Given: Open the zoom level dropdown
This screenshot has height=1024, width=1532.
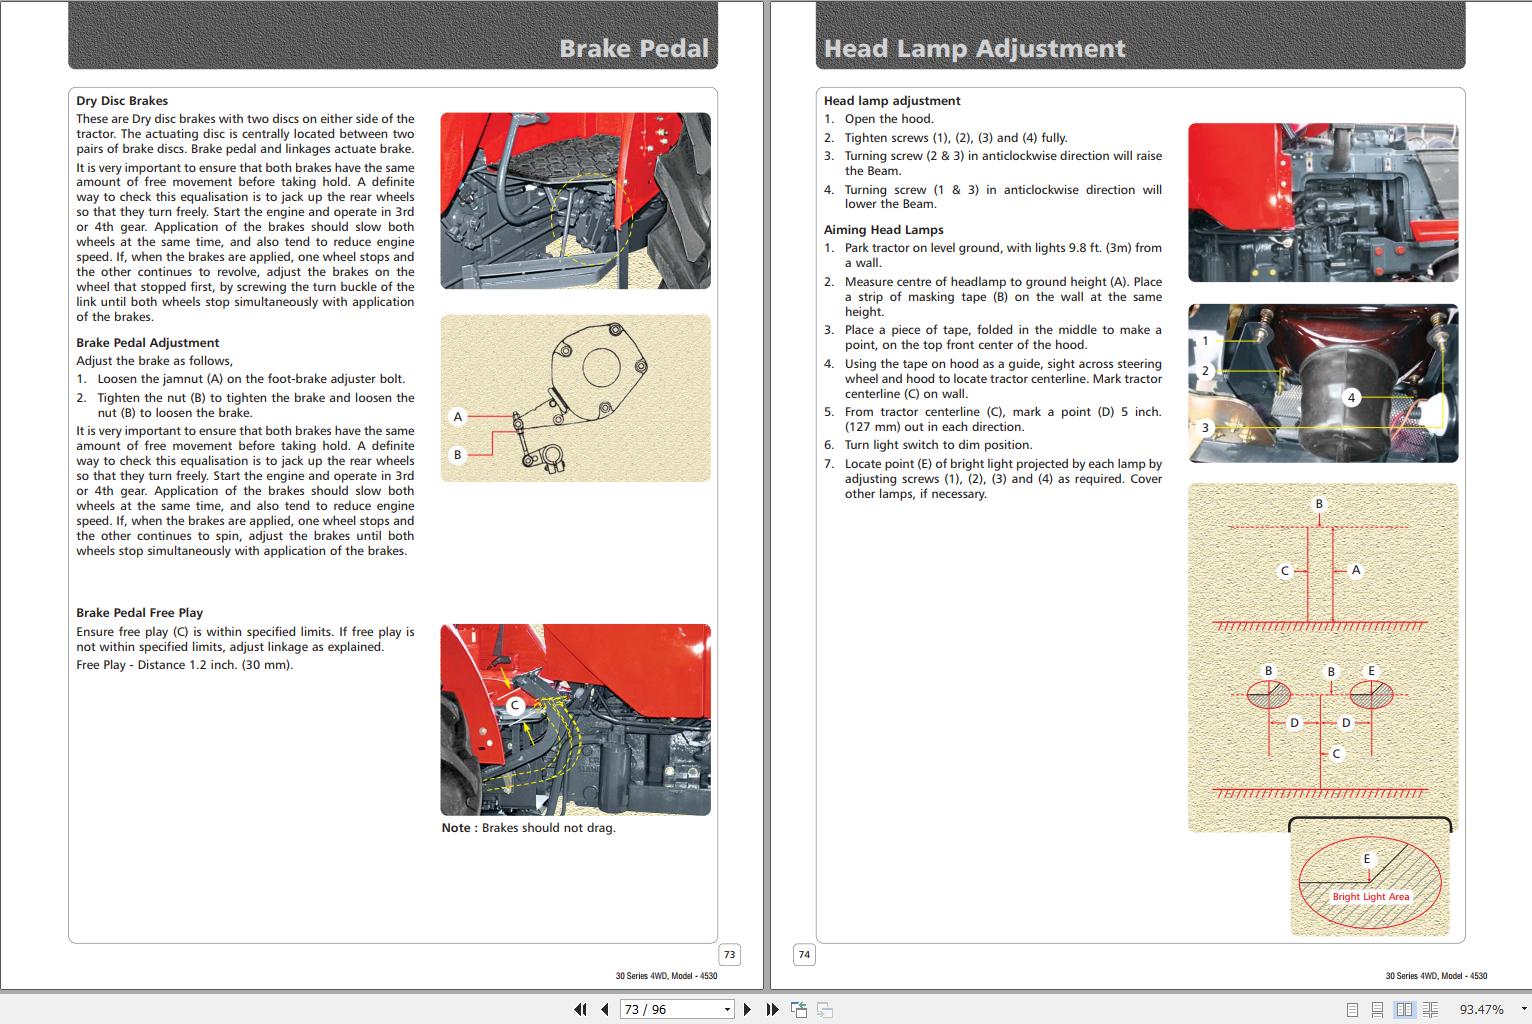Looking at the screenshot, I should [1524, 1009].
